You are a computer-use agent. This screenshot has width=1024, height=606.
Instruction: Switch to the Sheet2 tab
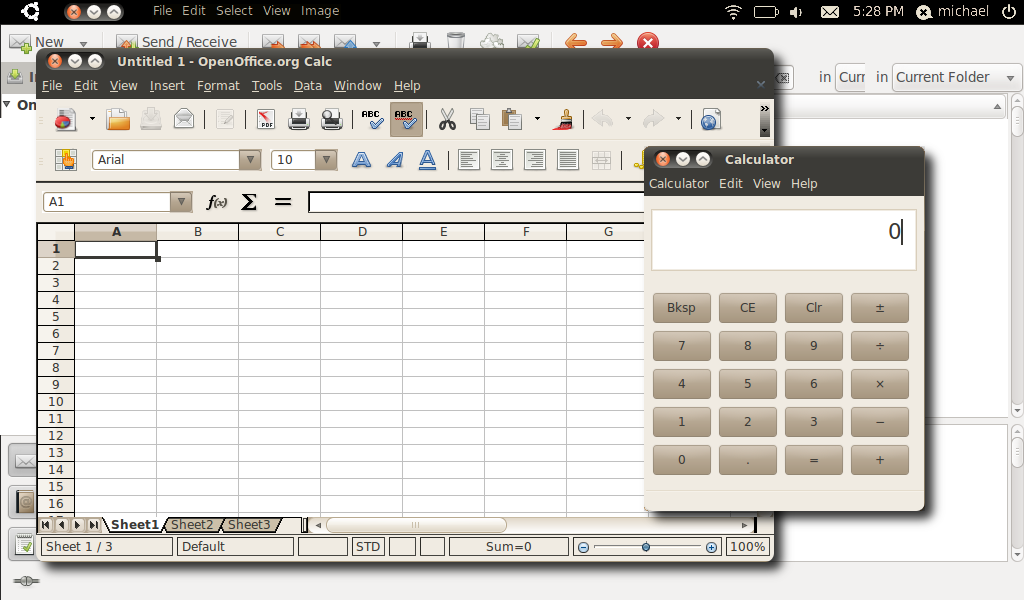point(191,525)
